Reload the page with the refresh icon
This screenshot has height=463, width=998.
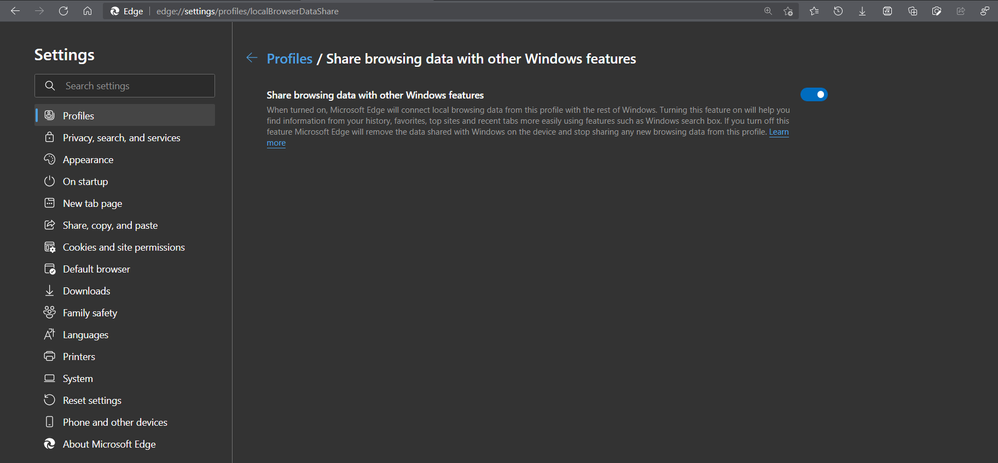tap(63, 11)
